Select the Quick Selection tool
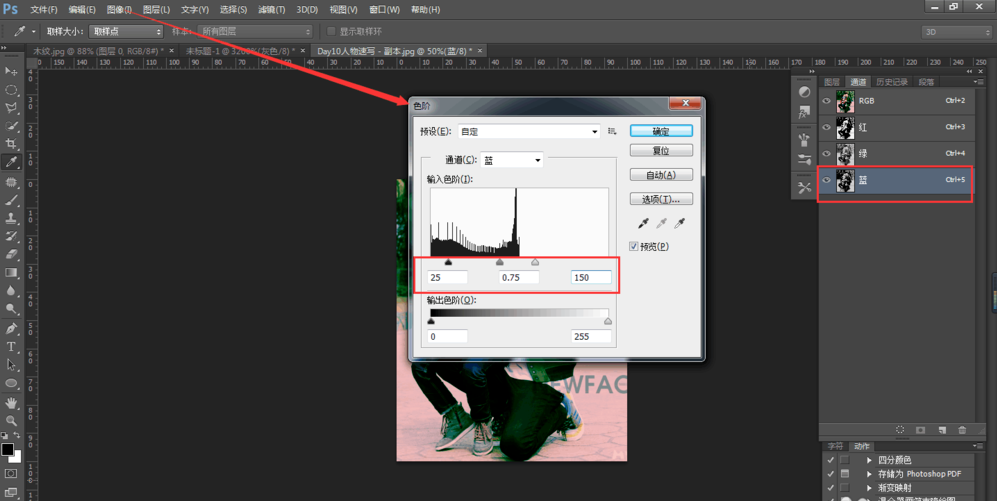Viewport: 997px width, 501px height. click(11, 126)
